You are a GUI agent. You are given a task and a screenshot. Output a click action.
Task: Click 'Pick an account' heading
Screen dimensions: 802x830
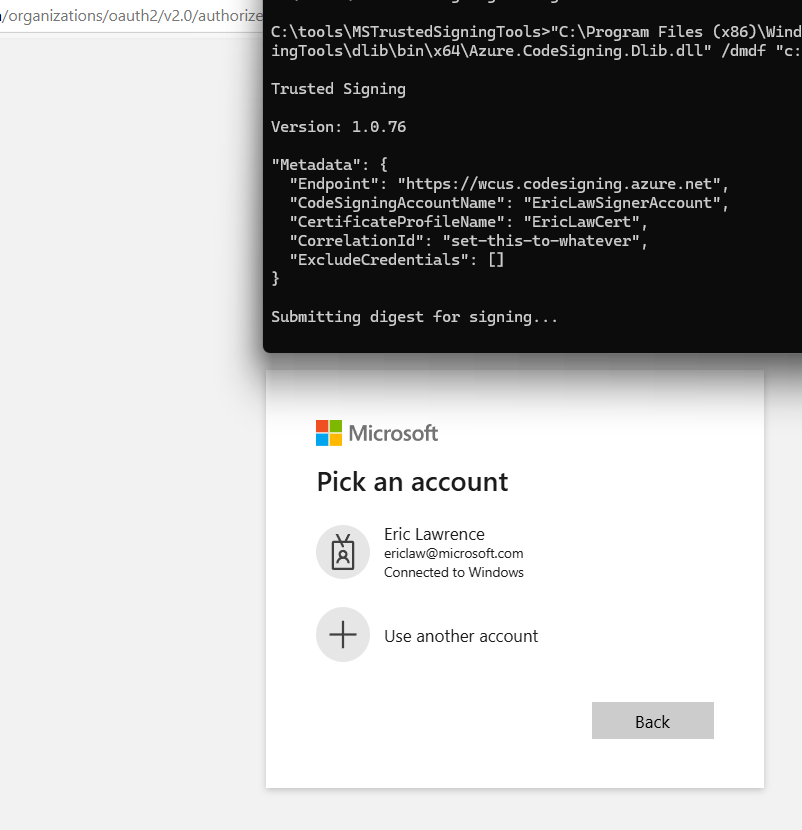(412, 482)
